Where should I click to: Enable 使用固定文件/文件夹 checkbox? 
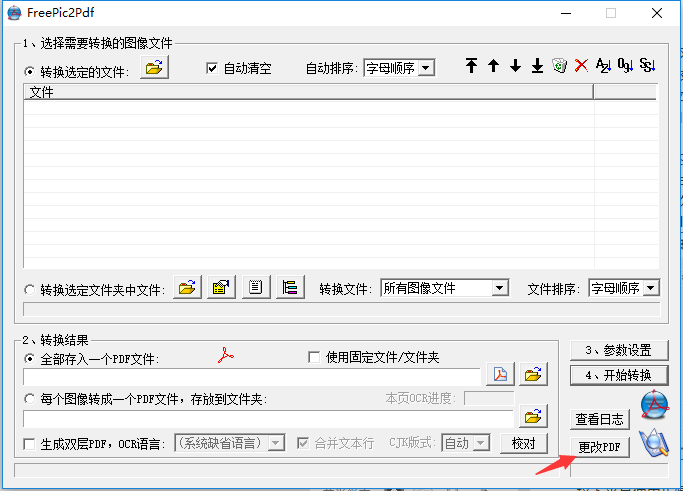[314, 357]
